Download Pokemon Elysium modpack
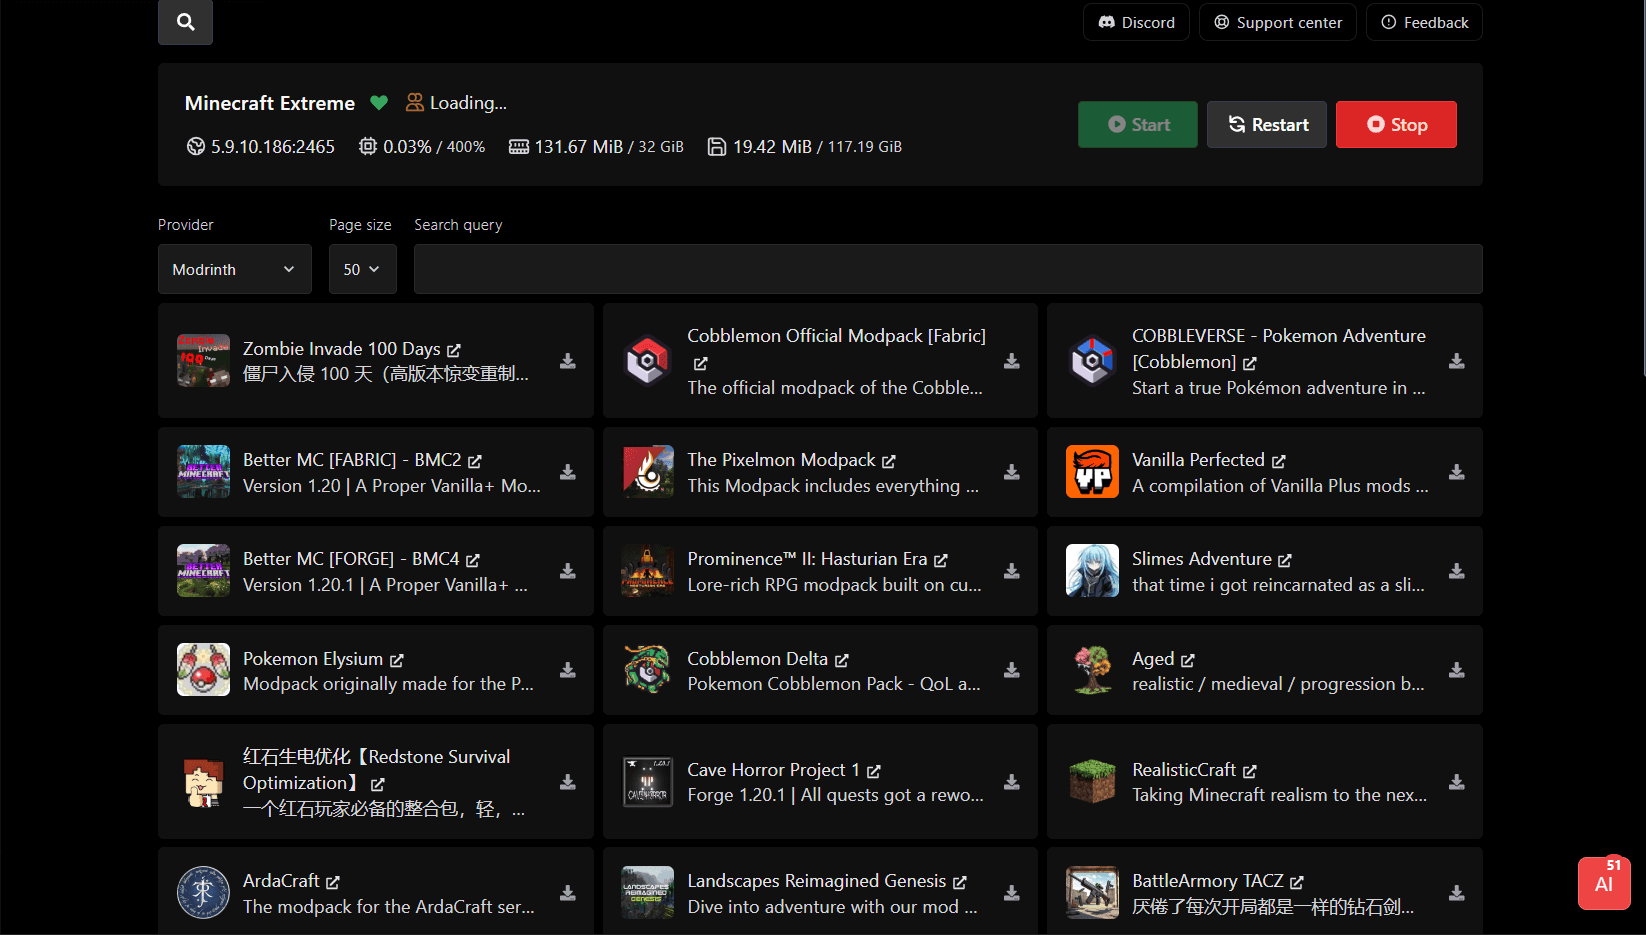The height and width of the screenshot is (935, 1646). [568, 670]
